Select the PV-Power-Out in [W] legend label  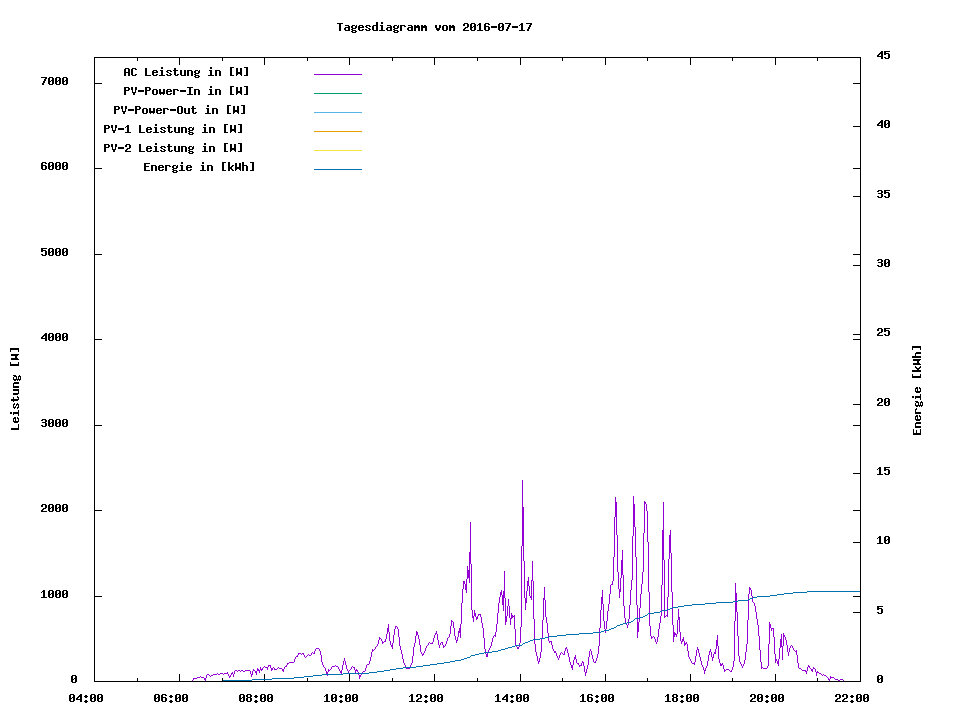pyautogui.click(x=180, y=110)
